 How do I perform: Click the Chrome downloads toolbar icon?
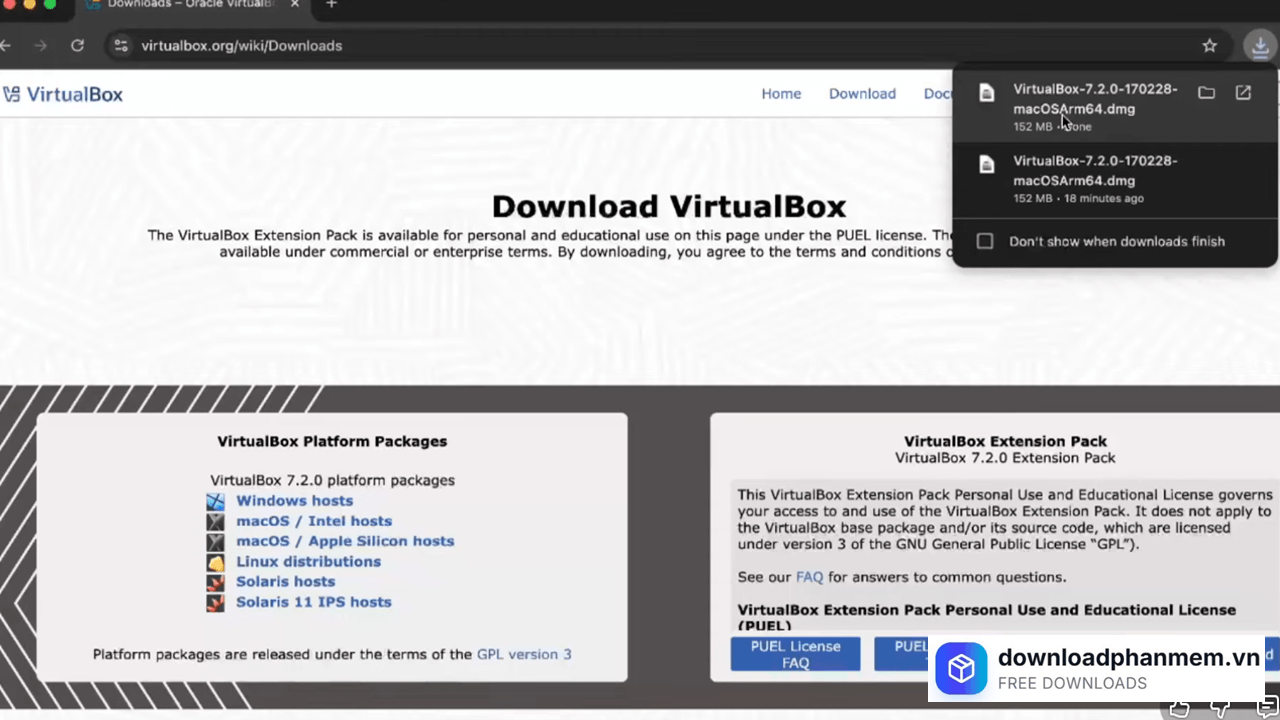pos(1259,46)
